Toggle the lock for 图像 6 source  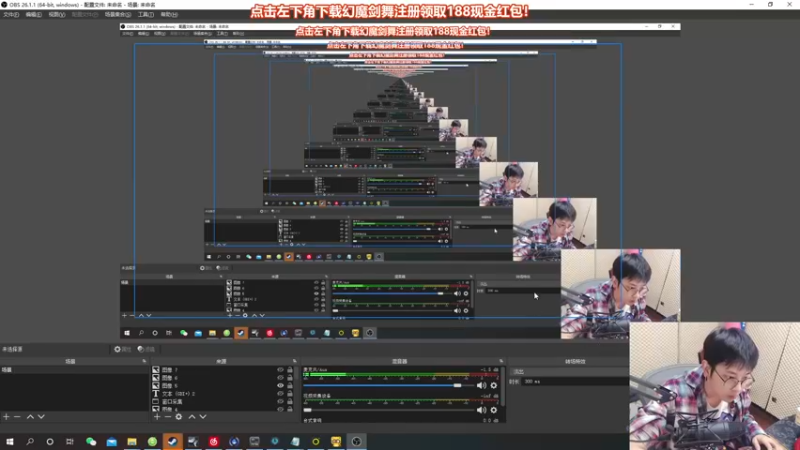(290, 378)
